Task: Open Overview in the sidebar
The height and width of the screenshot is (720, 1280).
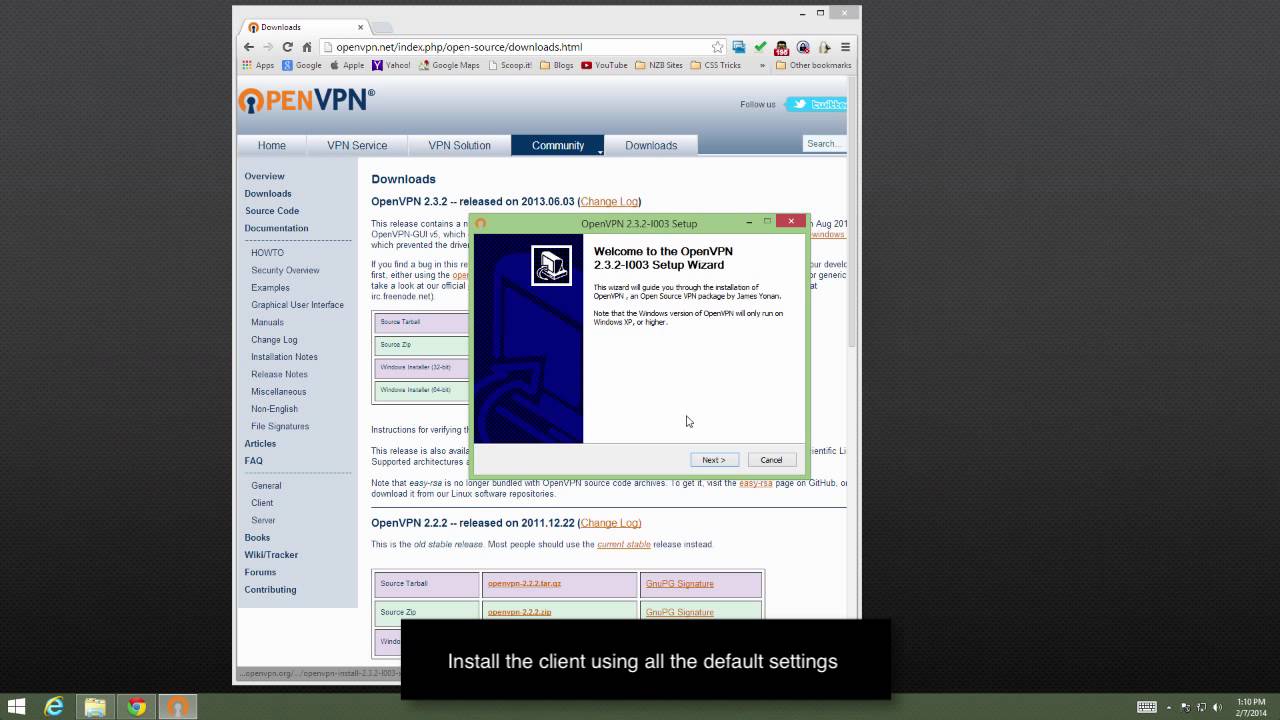Action: tap(264, 176)
